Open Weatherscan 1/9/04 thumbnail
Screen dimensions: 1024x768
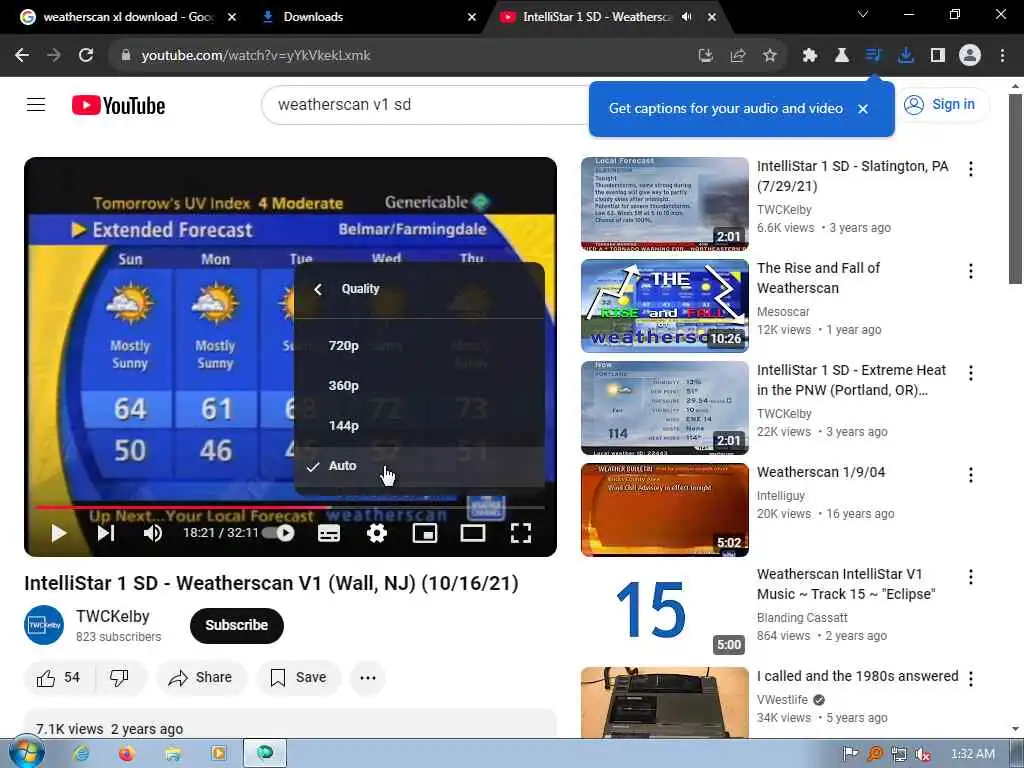665,509
